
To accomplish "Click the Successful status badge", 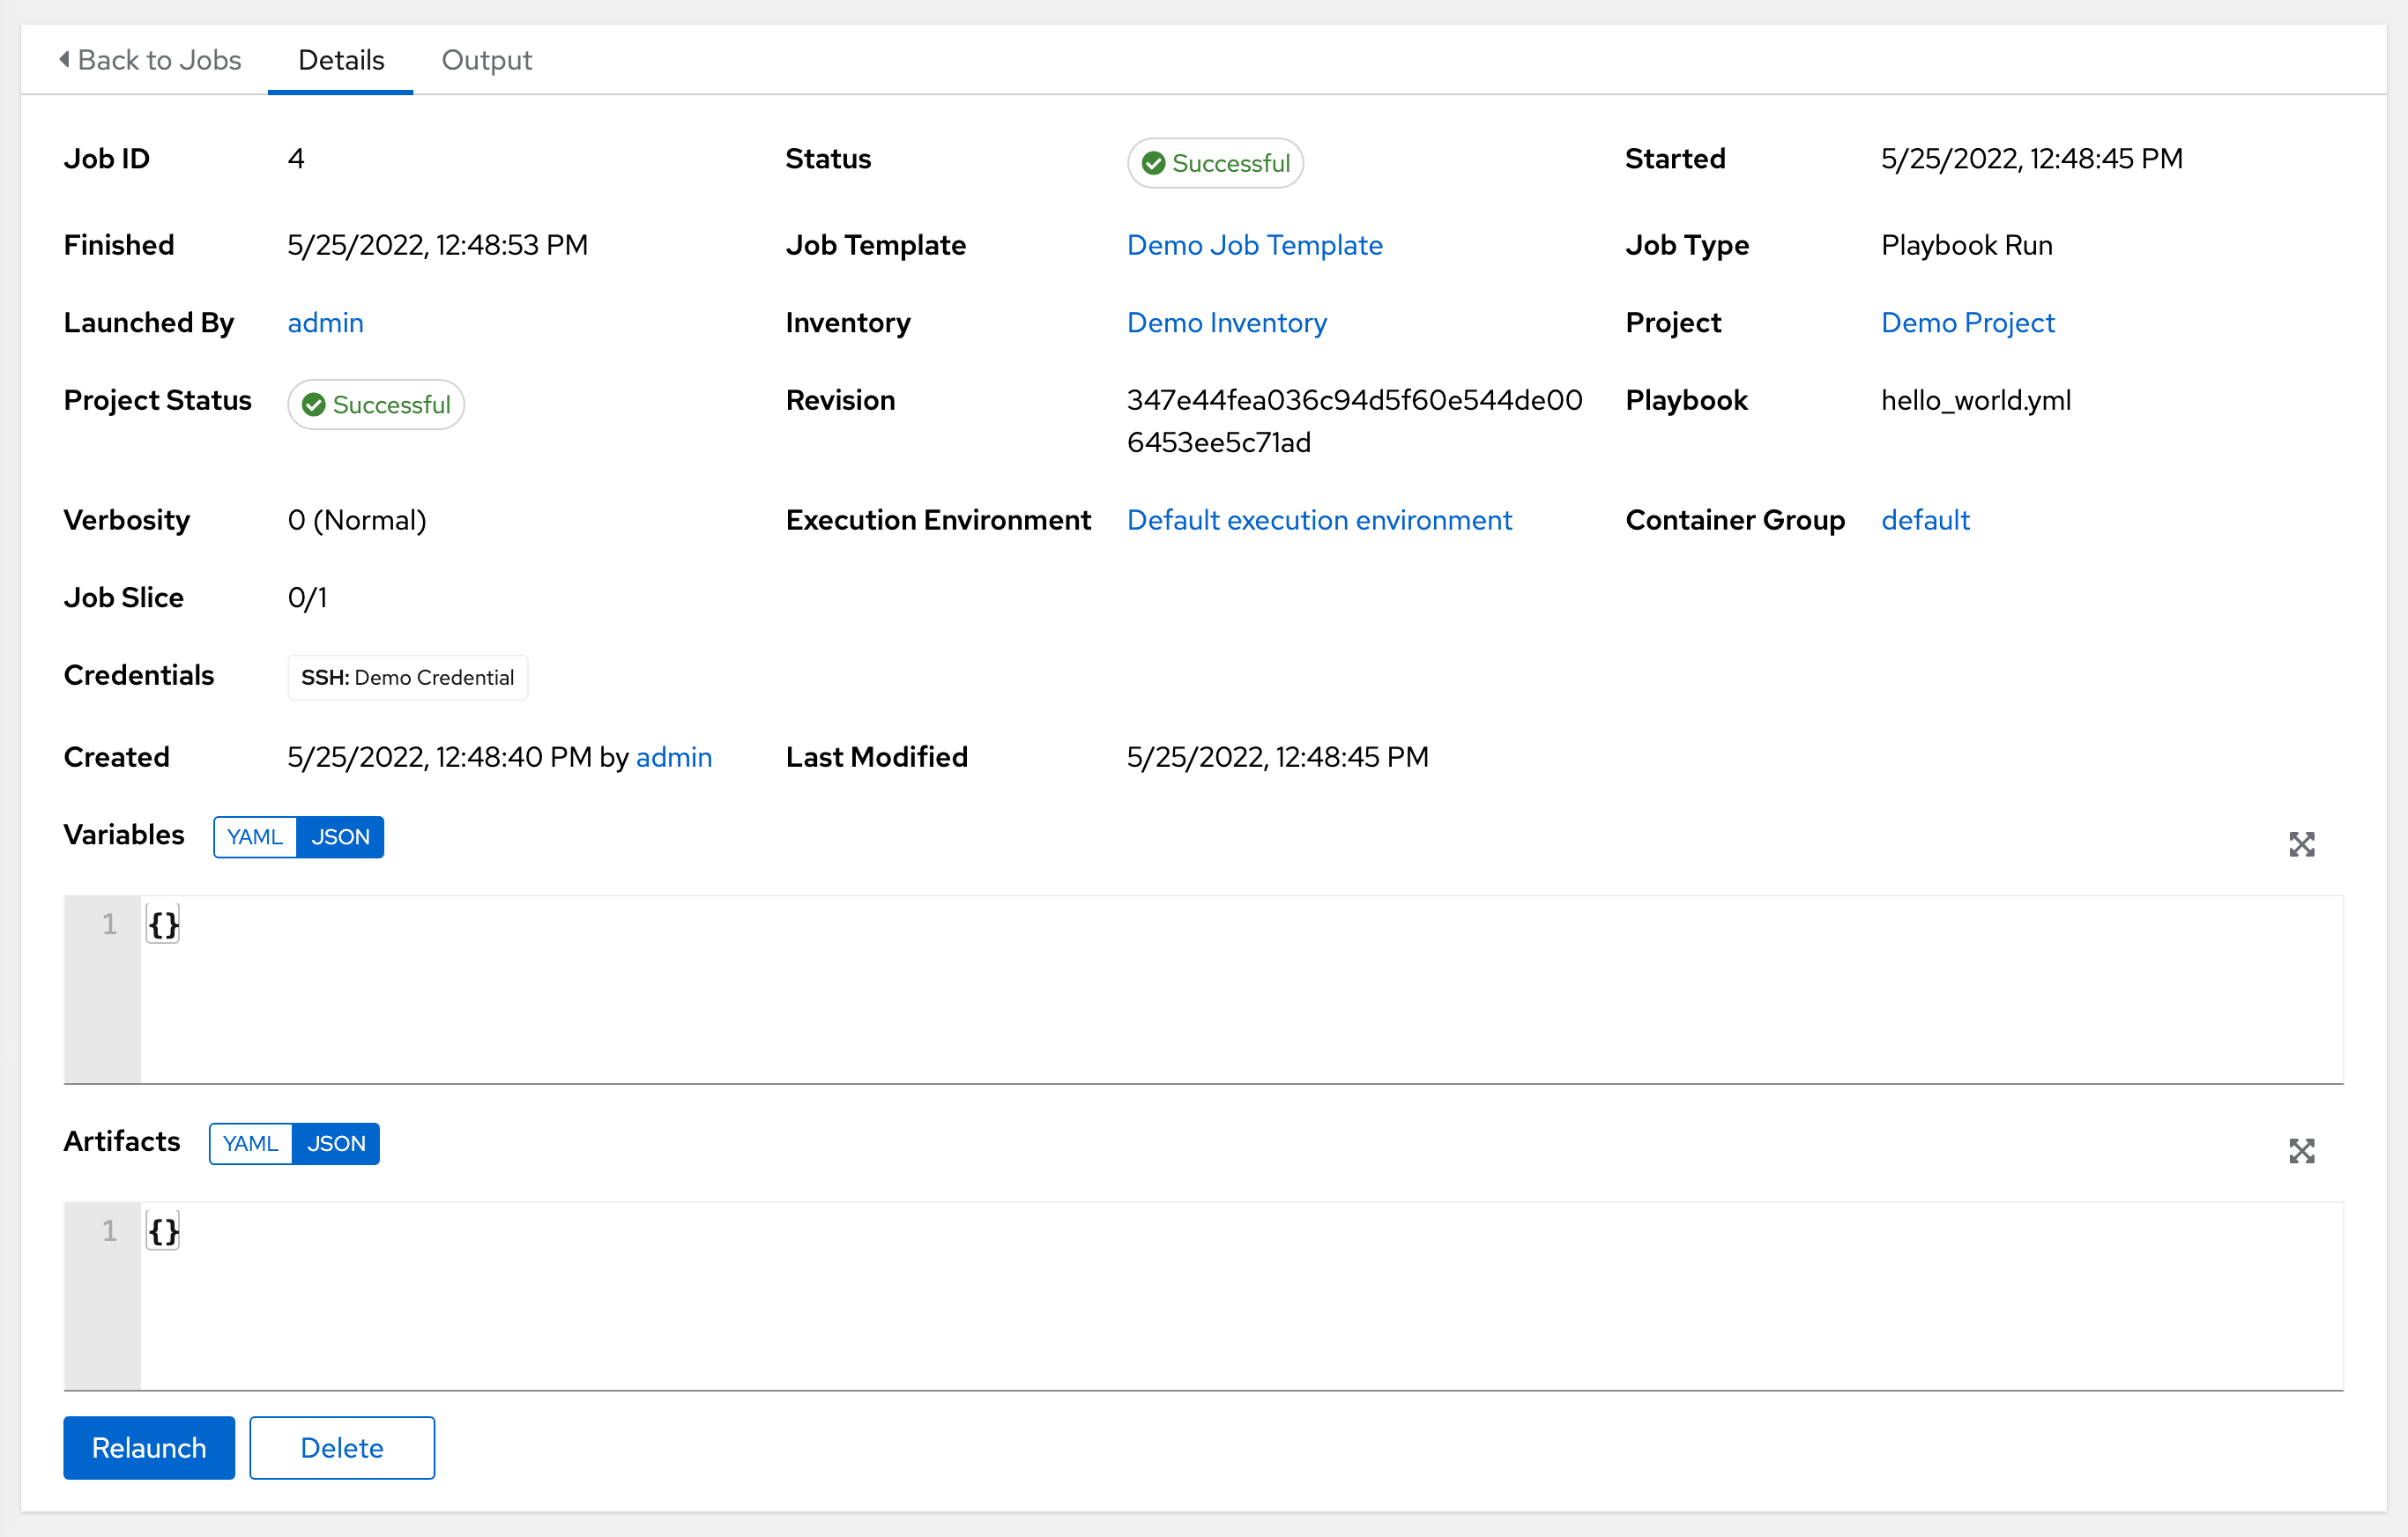I will [1215, 162].
